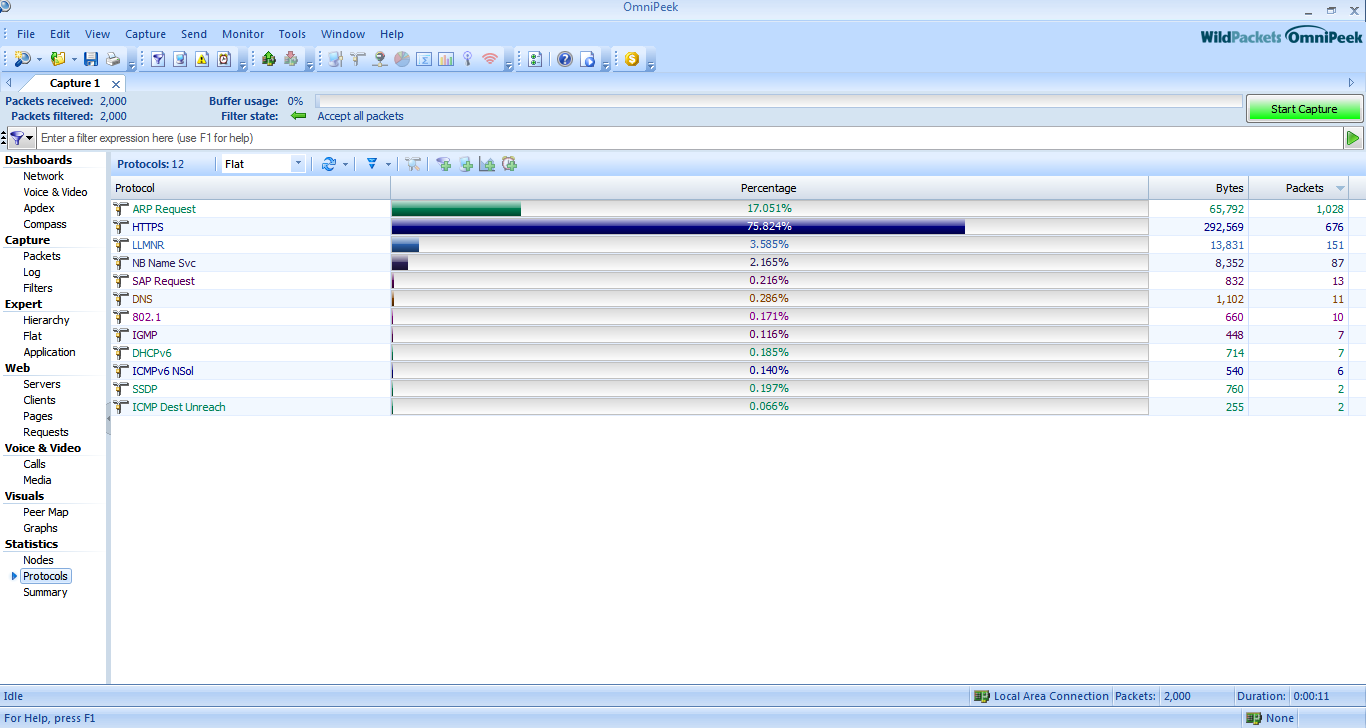Click the Save capture disk icon
Screen dimensions: 1366x728
pyautogui.click(x=91, y=59)
